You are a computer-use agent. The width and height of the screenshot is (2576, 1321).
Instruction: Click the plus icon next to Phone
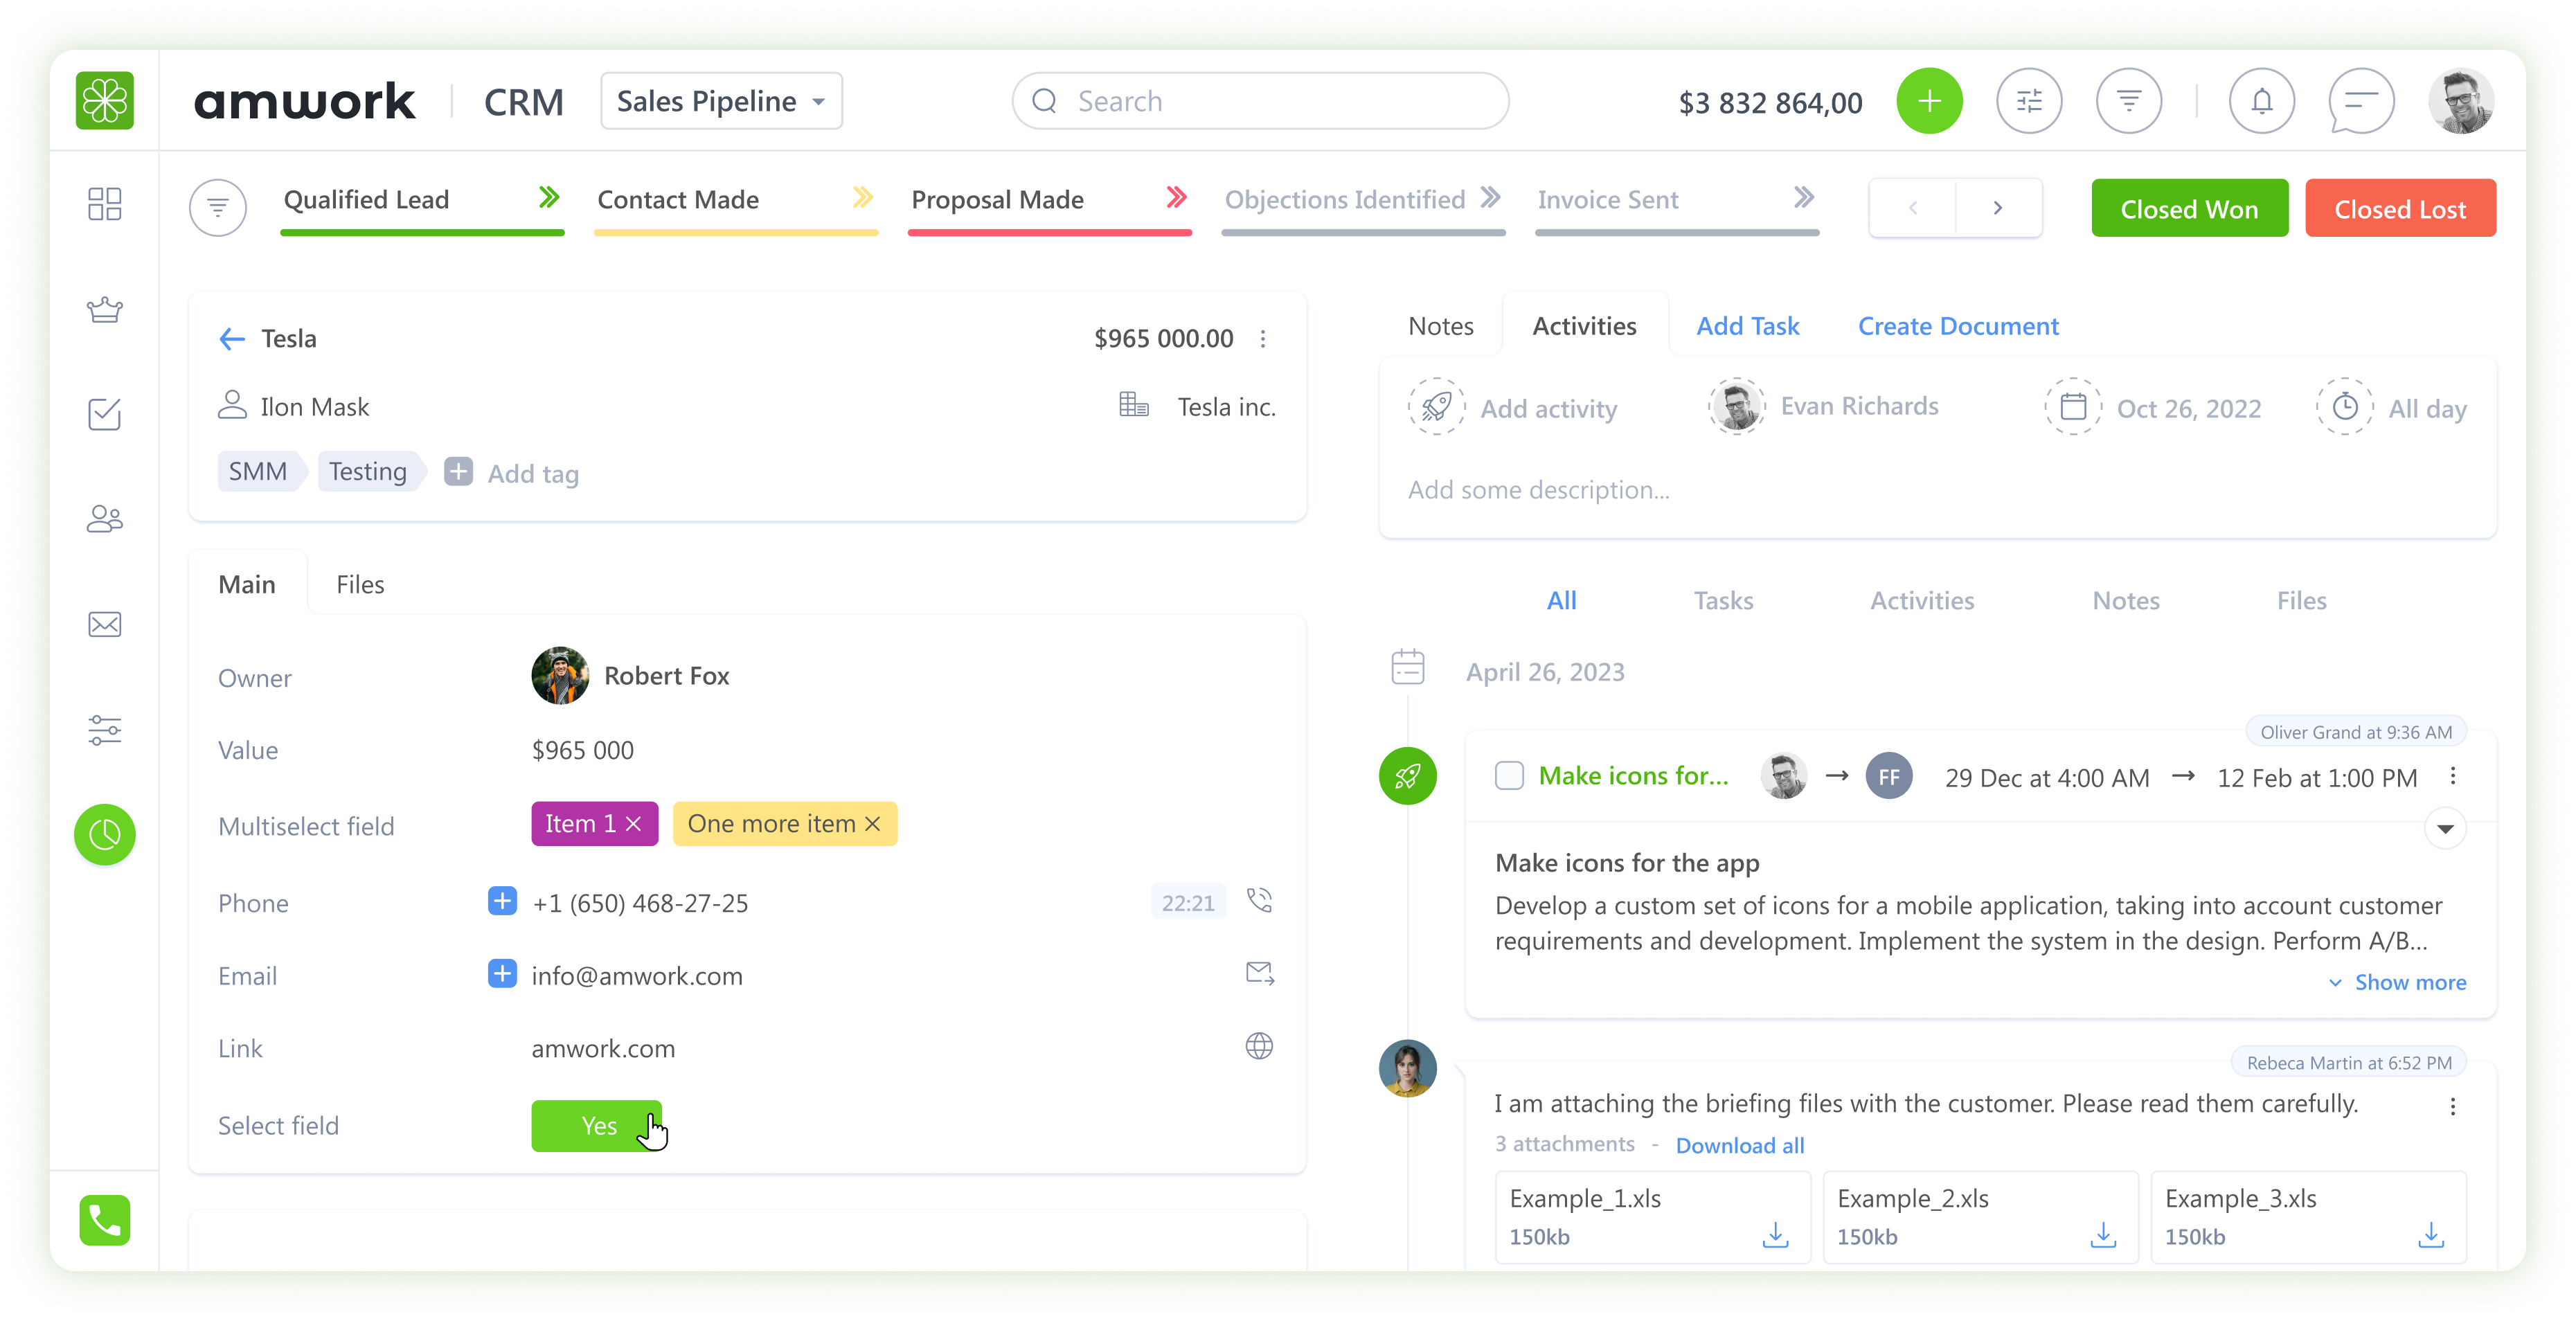pyautogui.click(x=502, y=901)
